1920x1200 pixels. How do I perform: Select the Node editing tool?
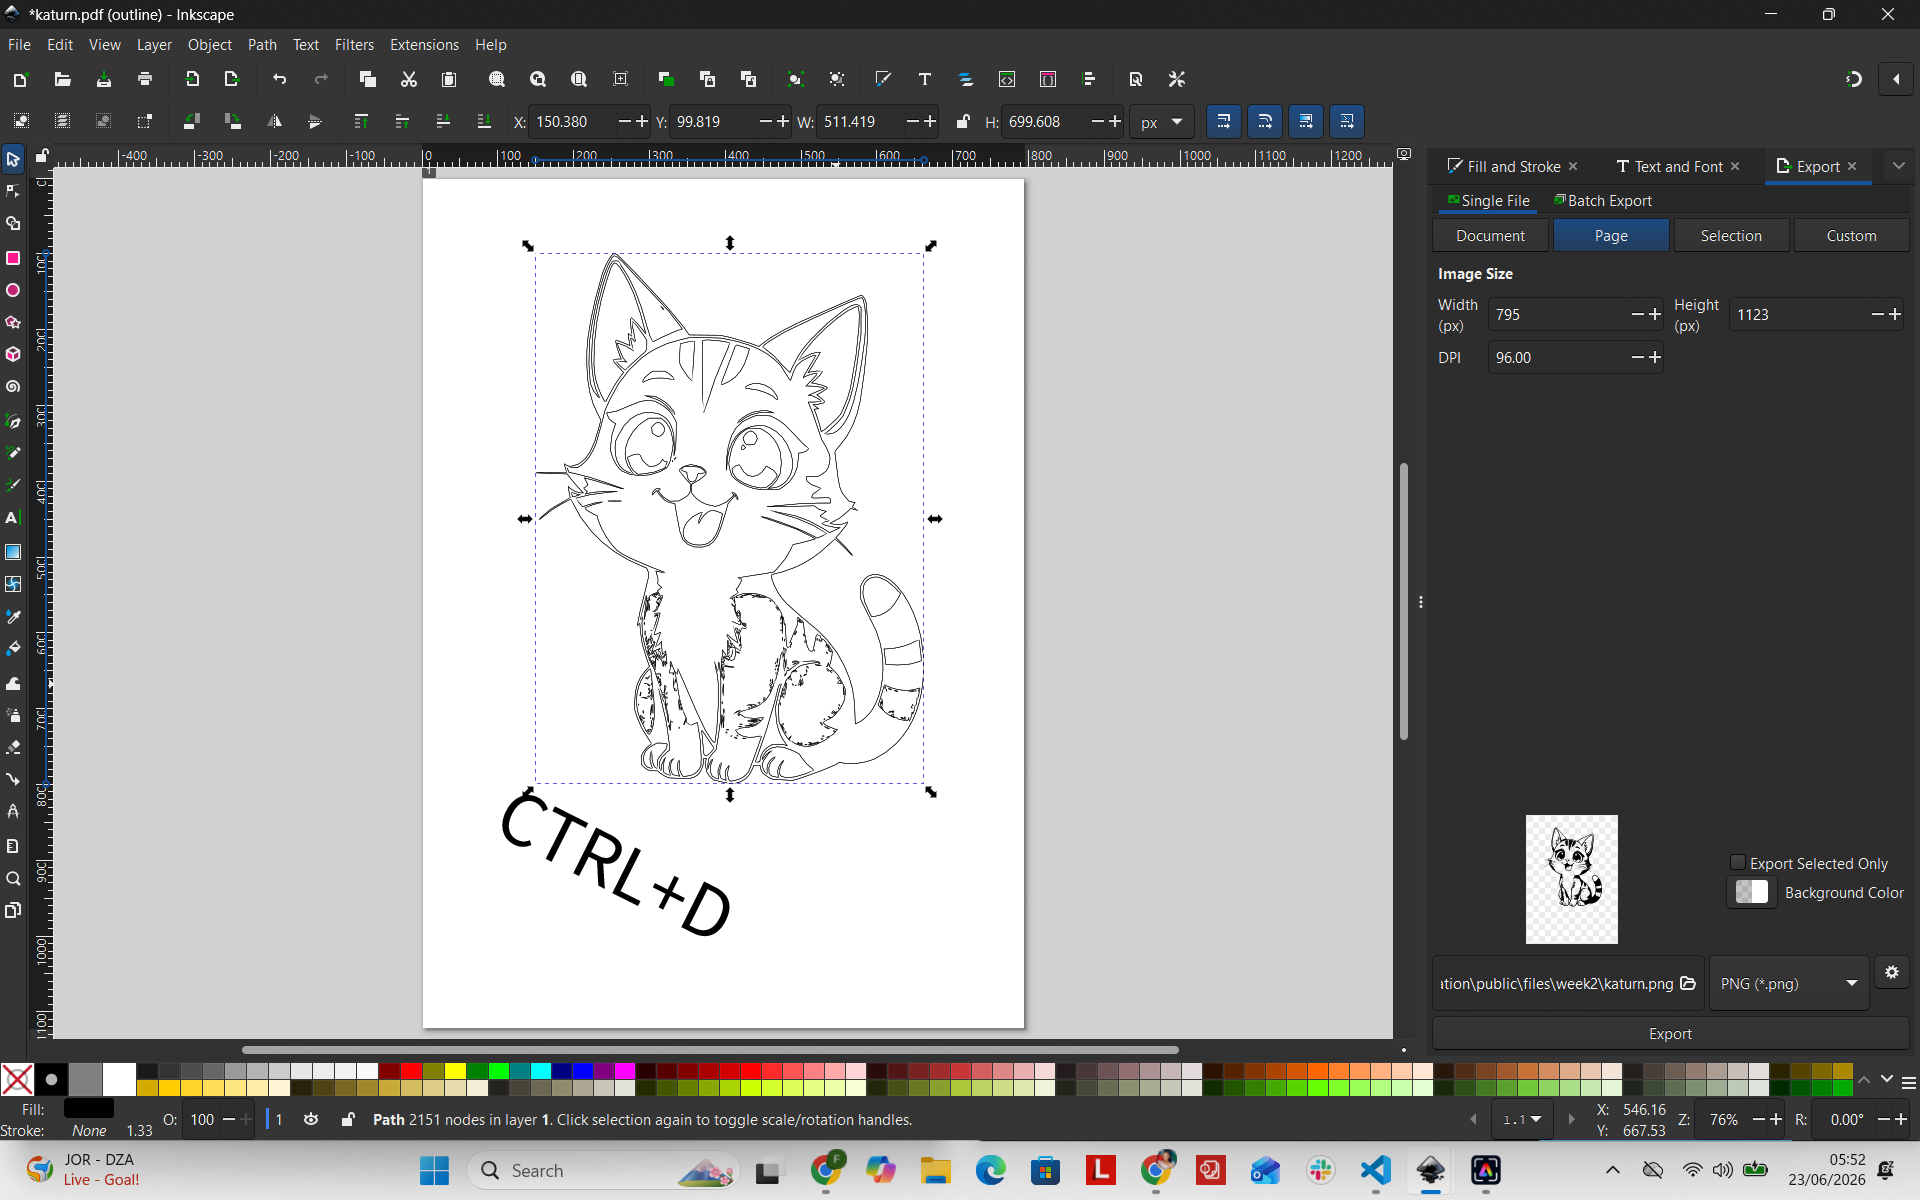tap(13, 191)
